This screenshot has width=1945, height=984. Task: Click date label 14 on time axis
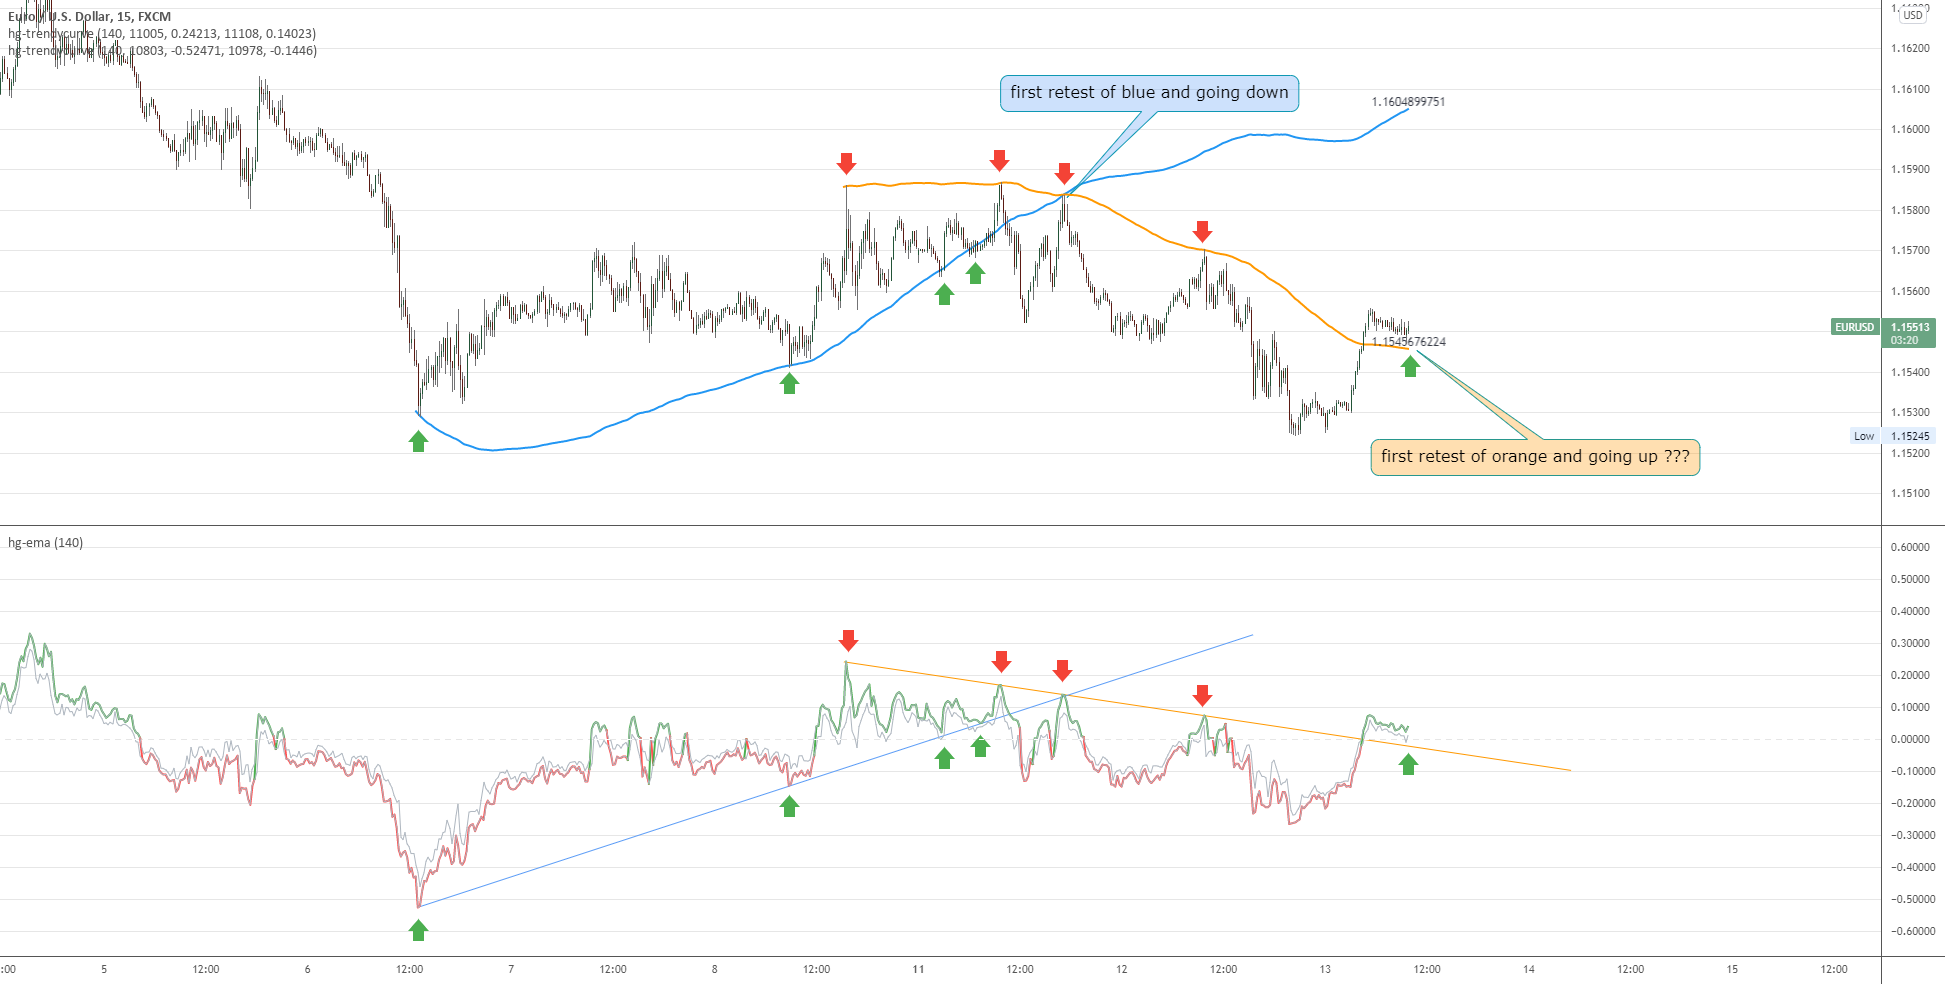[1529, 969]
